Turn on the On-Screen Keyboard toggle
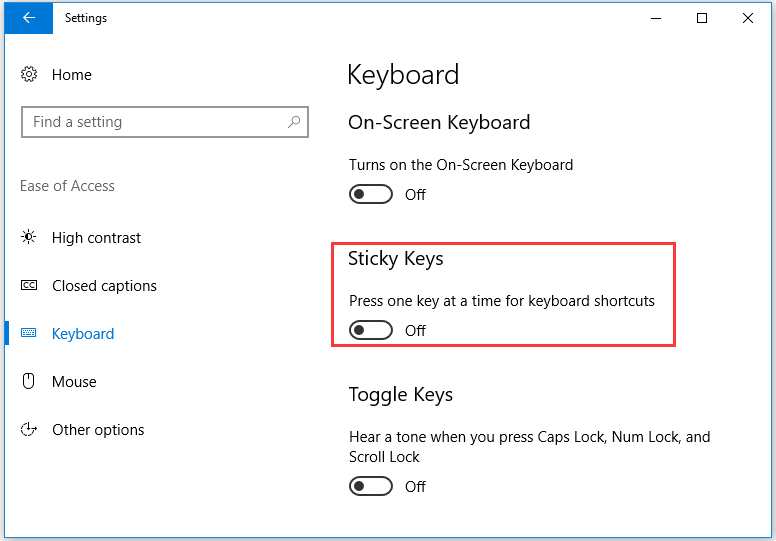 (371, 194)
